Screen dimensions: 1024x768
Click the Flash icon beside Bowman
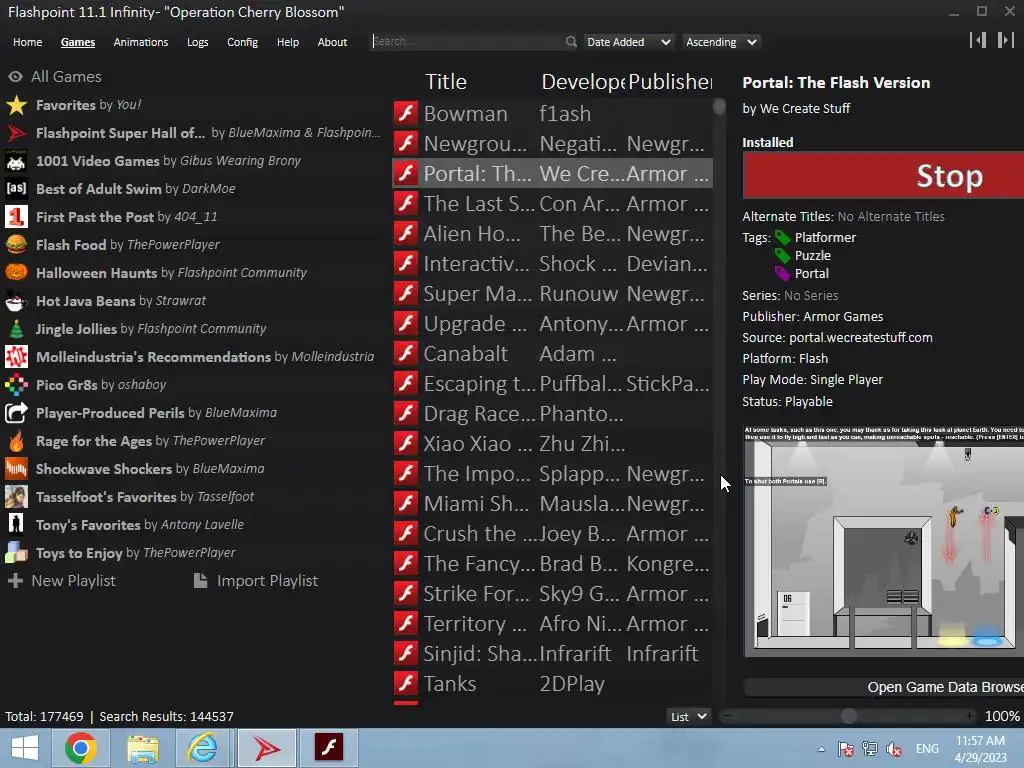click(x=406, y=113)
